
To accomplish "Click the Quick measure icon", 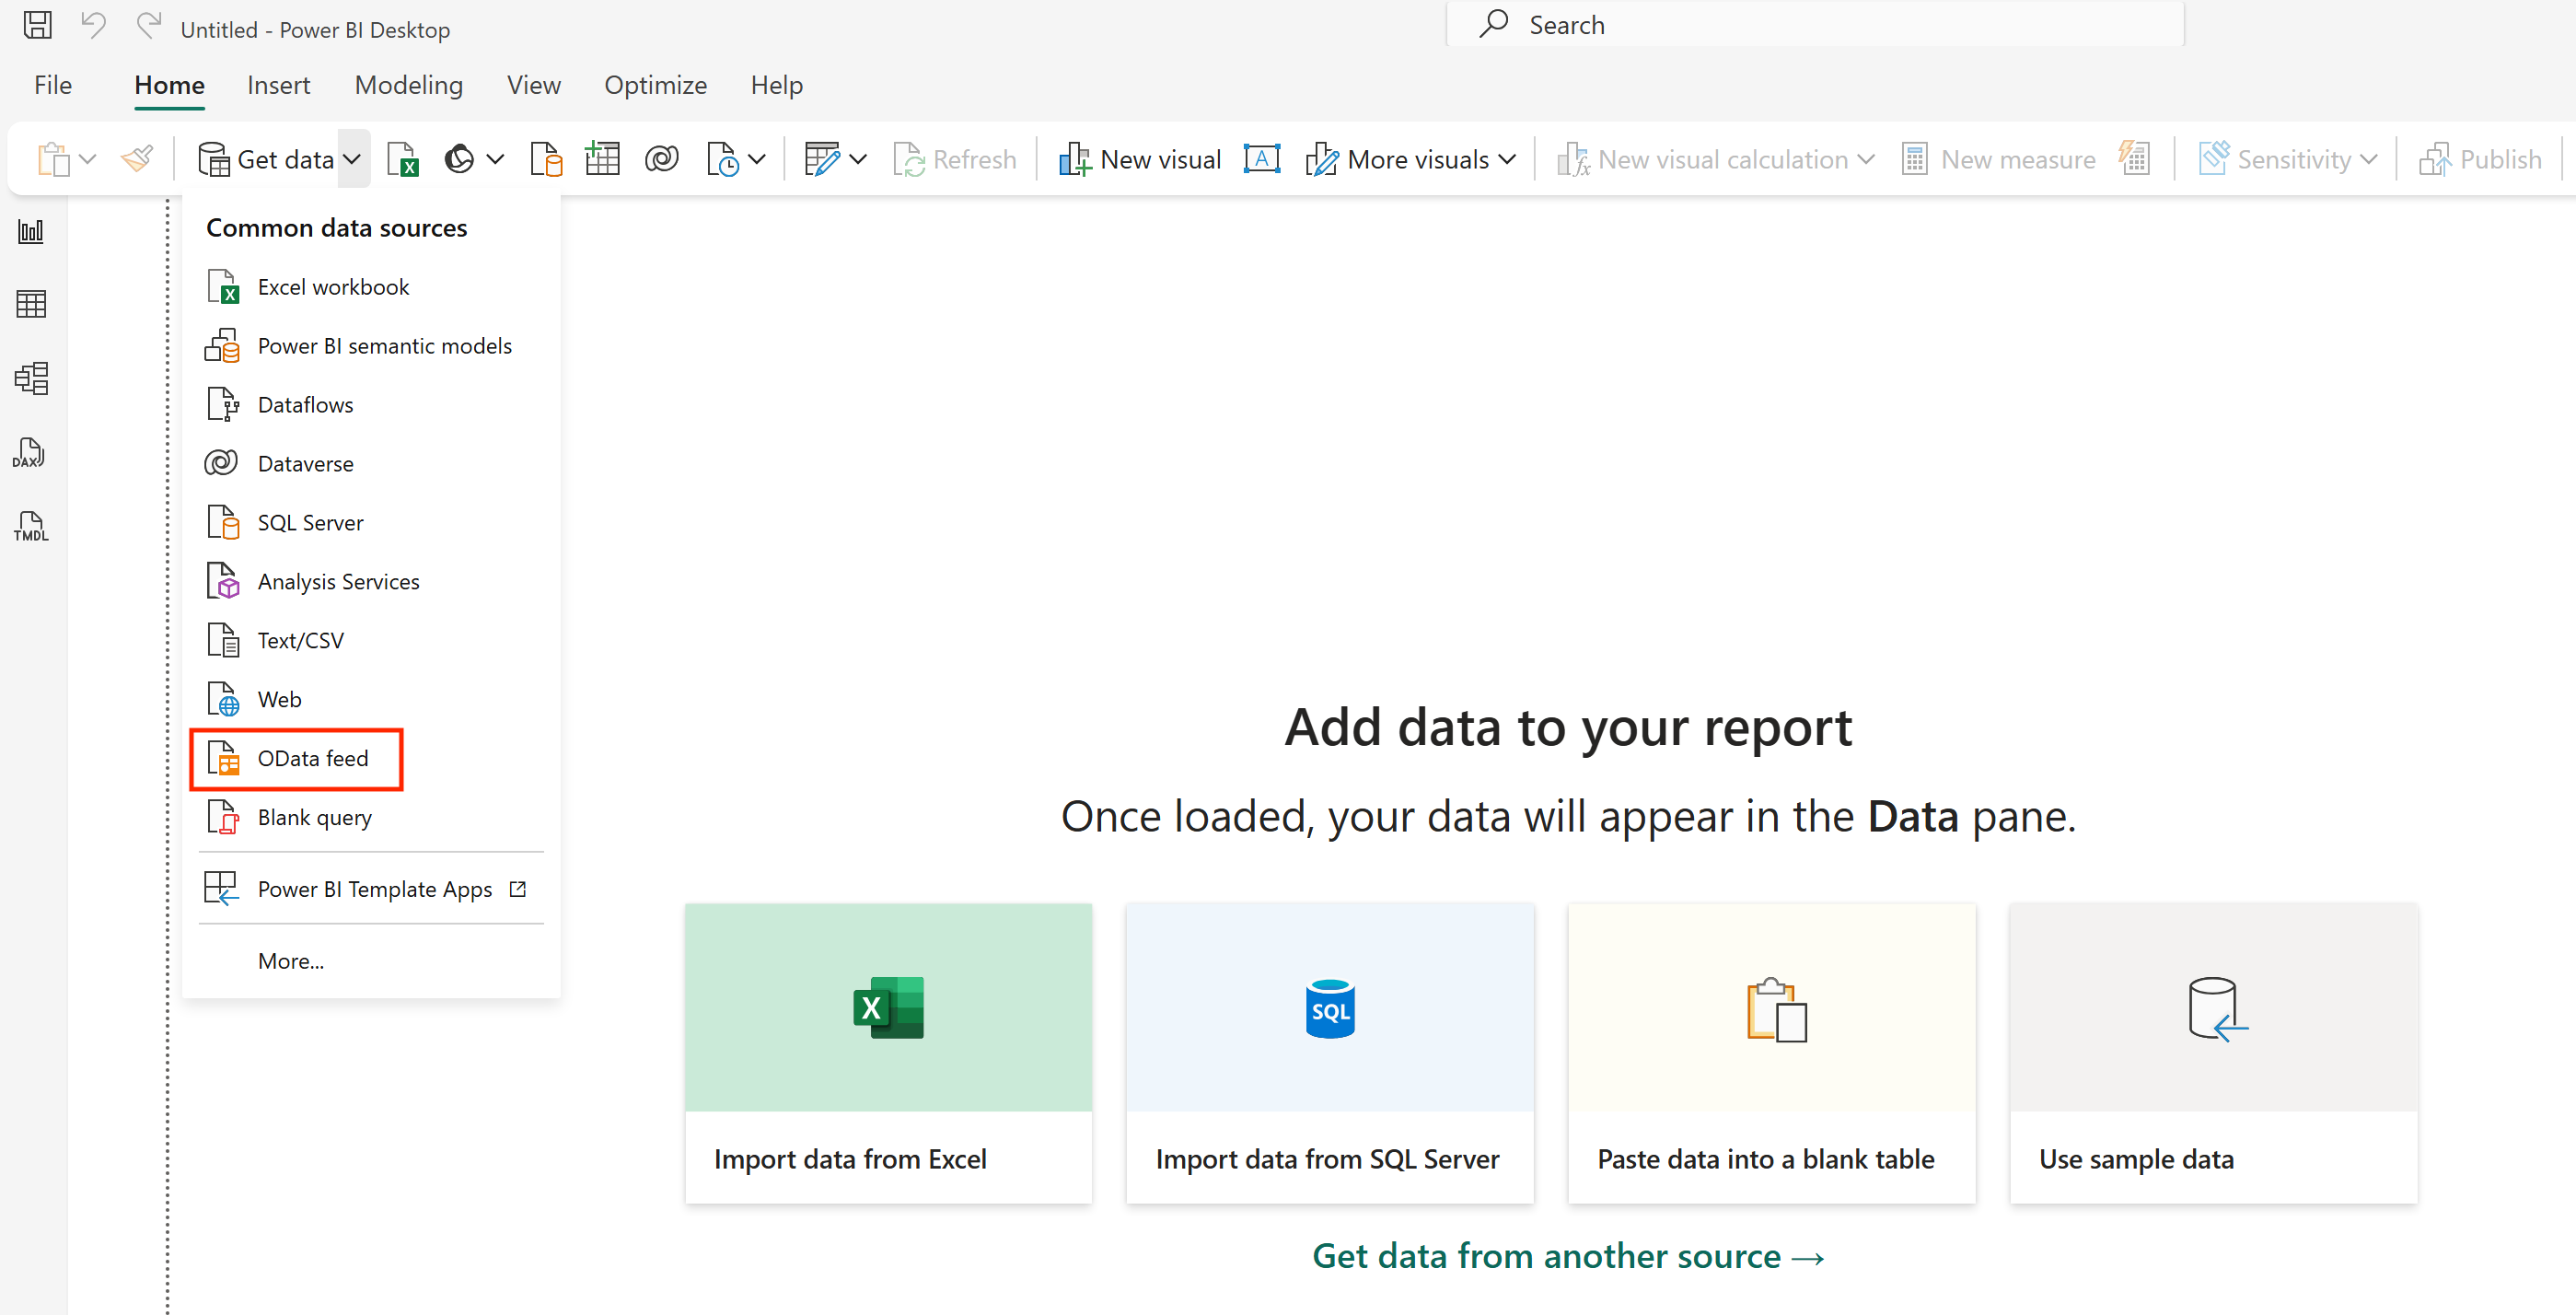I will pyautogui.click(x=2134, y=158).
